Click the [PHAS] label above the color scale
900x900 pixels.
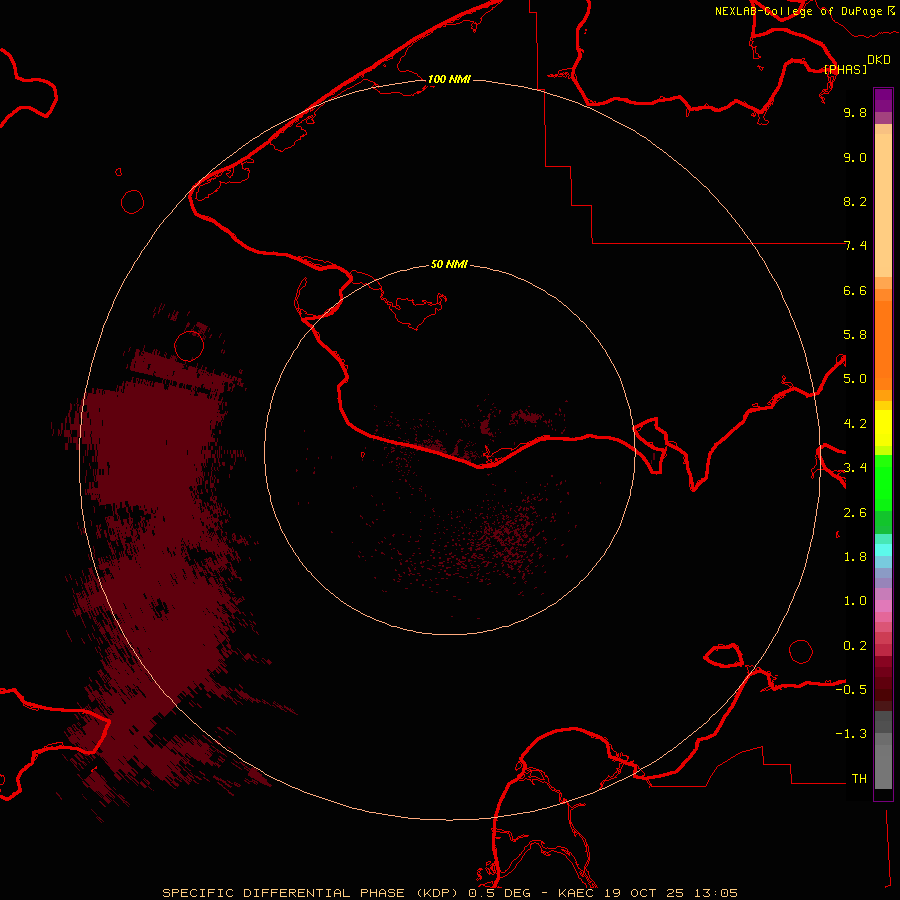click(x=845, y=69)
